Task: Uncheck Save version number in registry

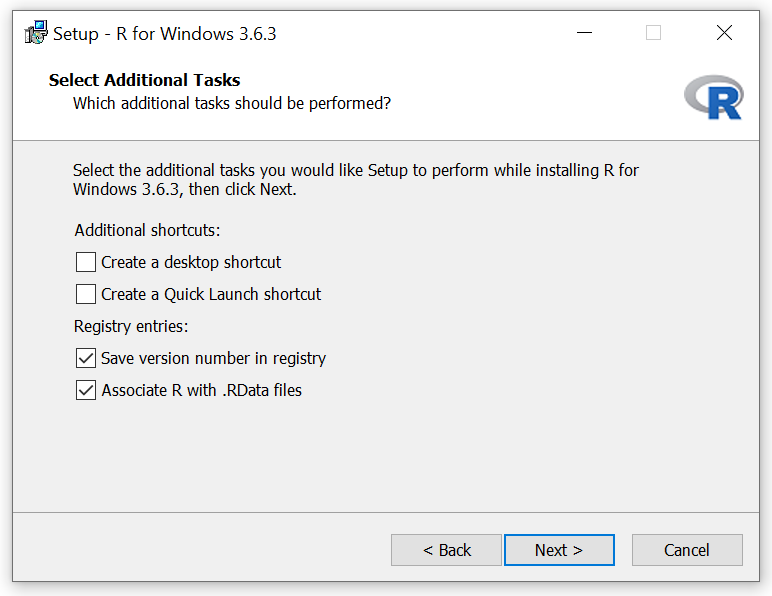Action: [x=86, y=358]
